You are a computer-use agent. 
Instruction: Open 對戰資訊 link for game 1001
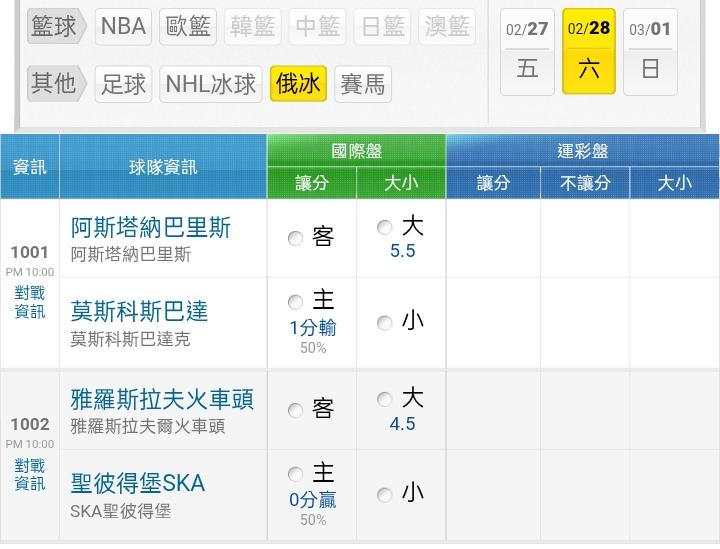(30, 302)
